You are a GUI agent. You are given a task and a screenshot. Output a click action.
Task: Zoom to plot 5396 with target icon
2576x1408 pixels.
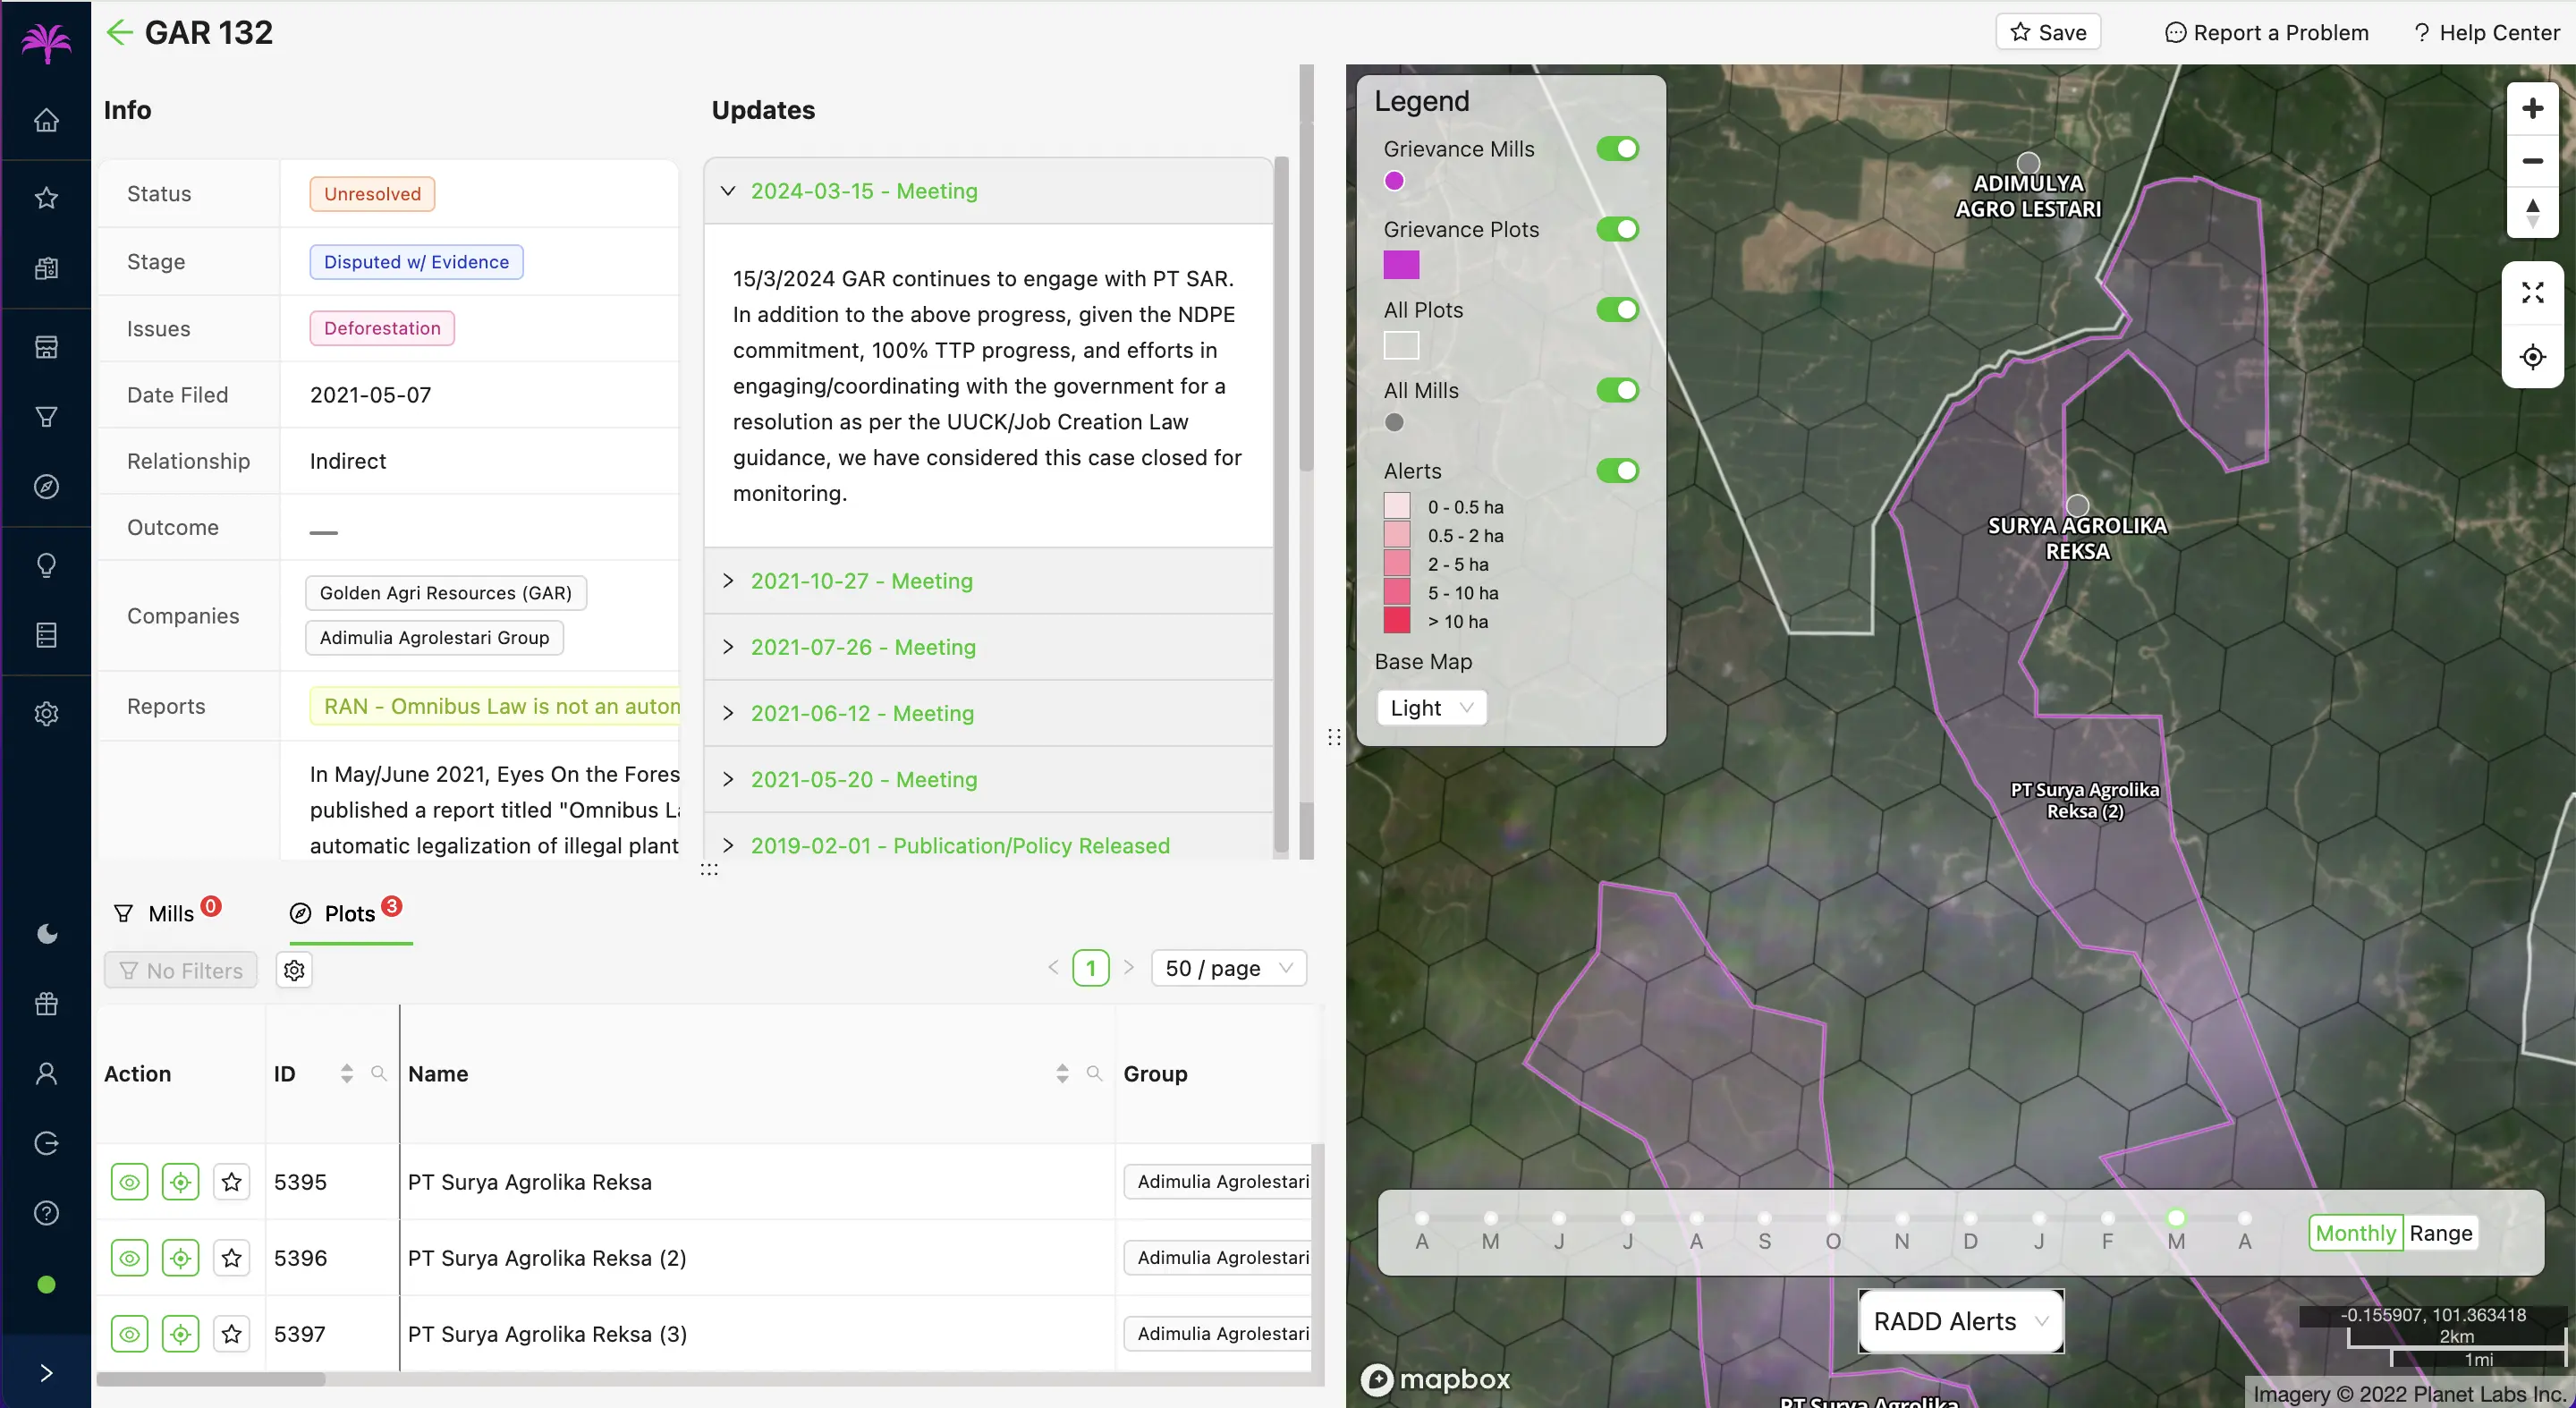[180, 1257]
